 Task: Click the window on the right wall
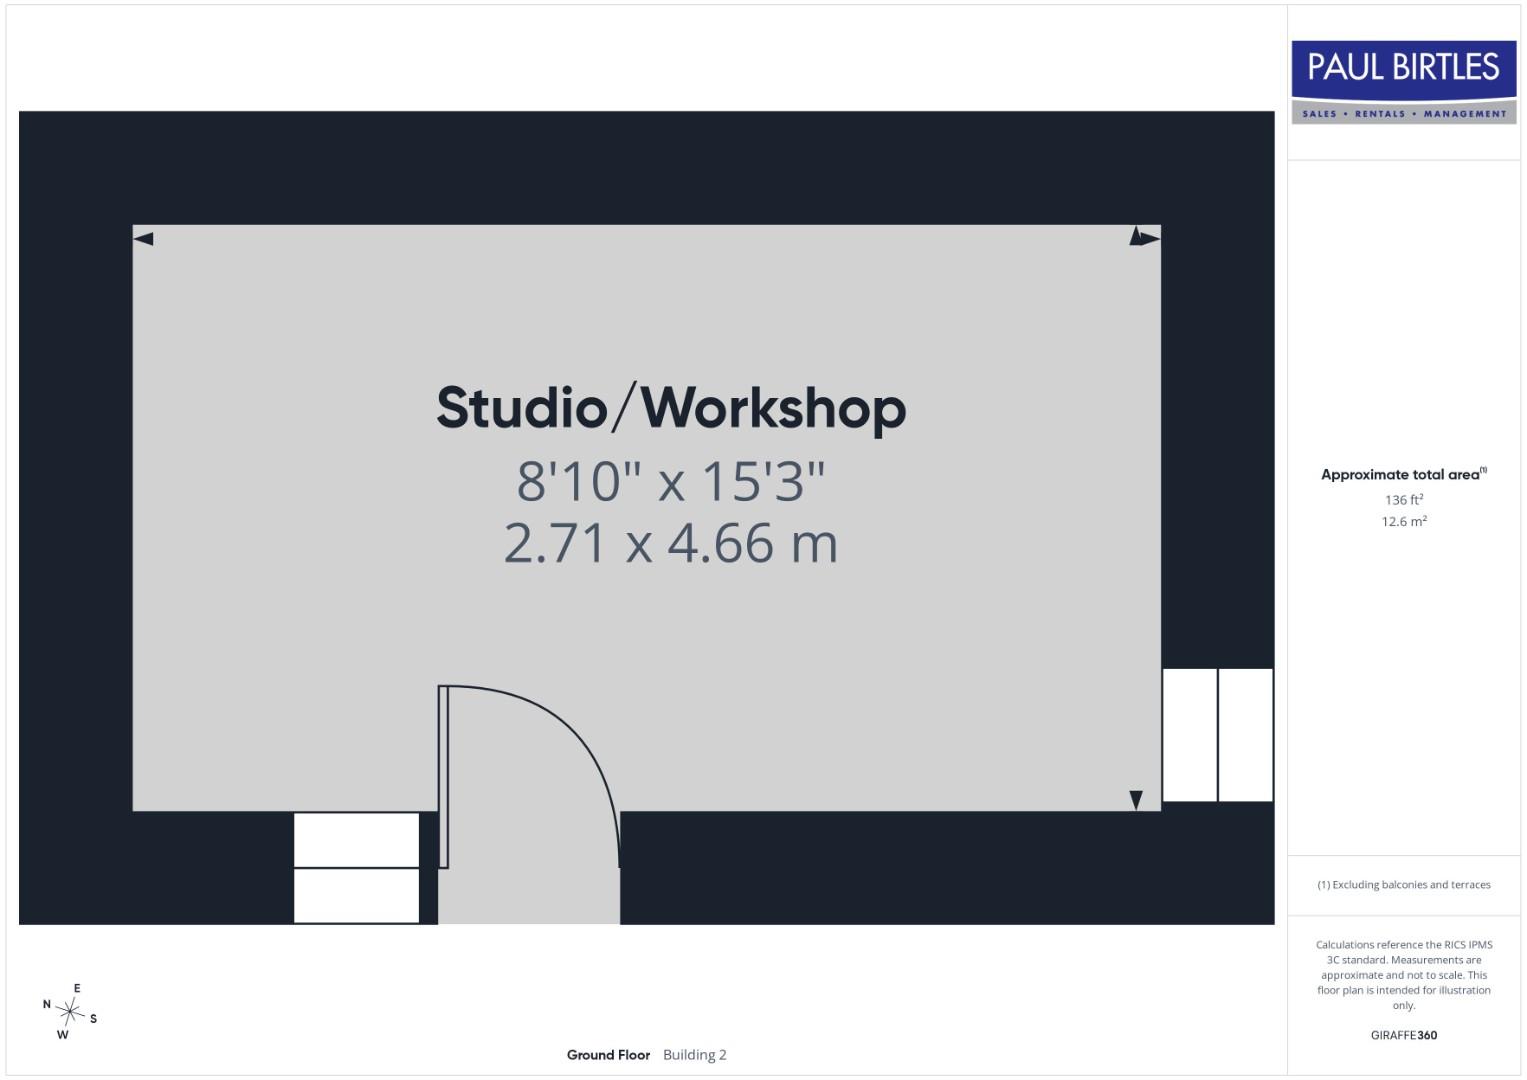(1218, 735)
